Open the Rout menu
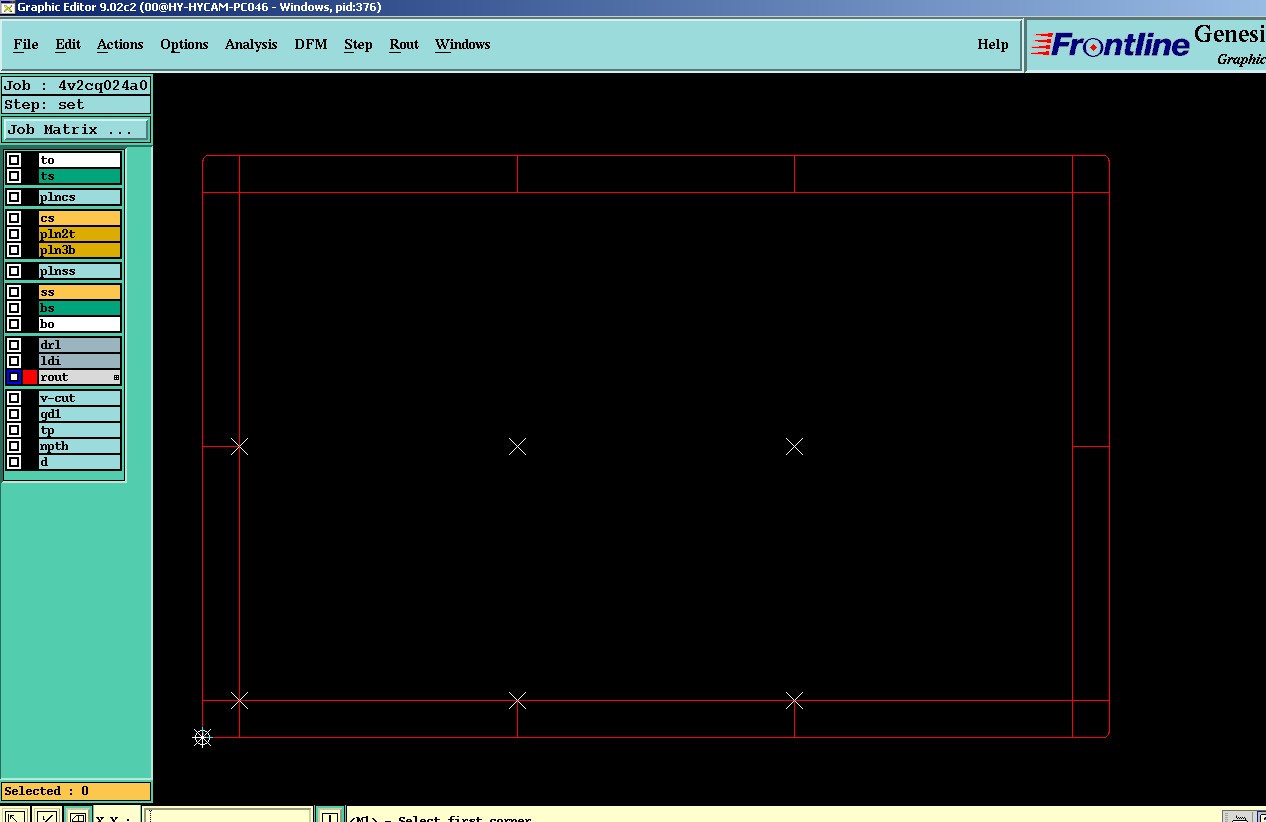 [x=404, y=44]
